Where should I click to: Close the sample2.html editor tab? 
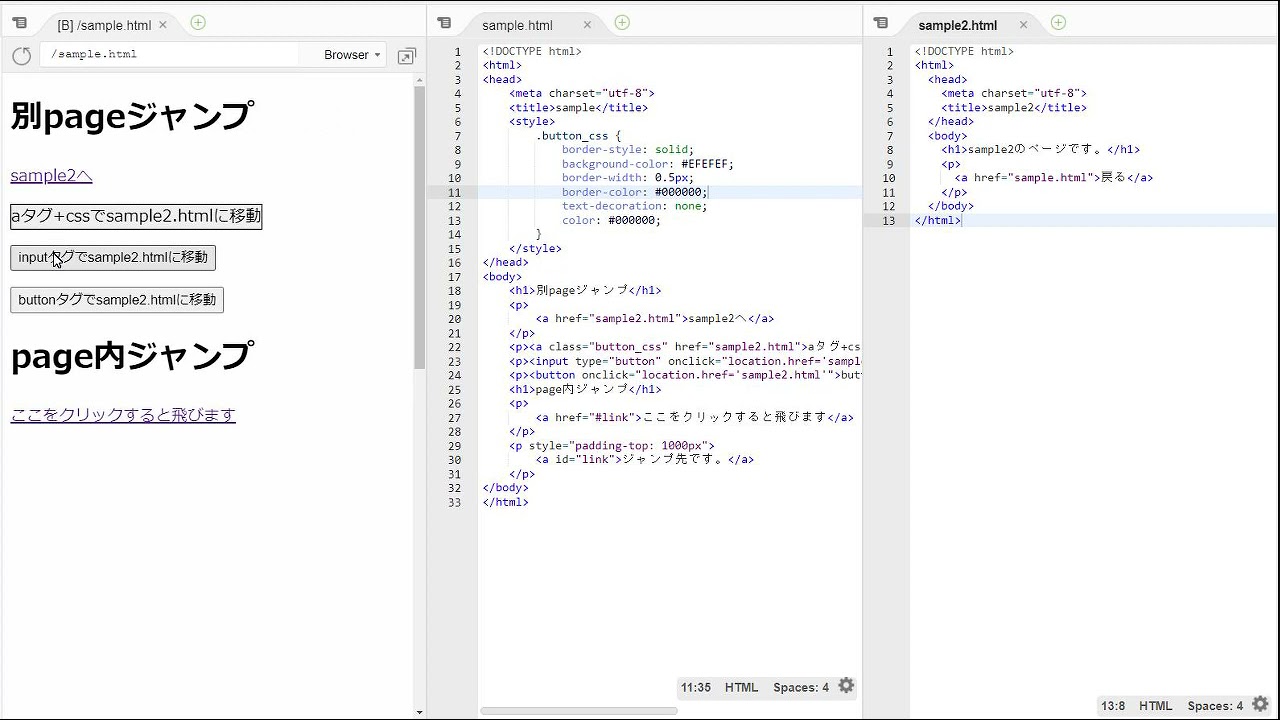pos(1023,25)
